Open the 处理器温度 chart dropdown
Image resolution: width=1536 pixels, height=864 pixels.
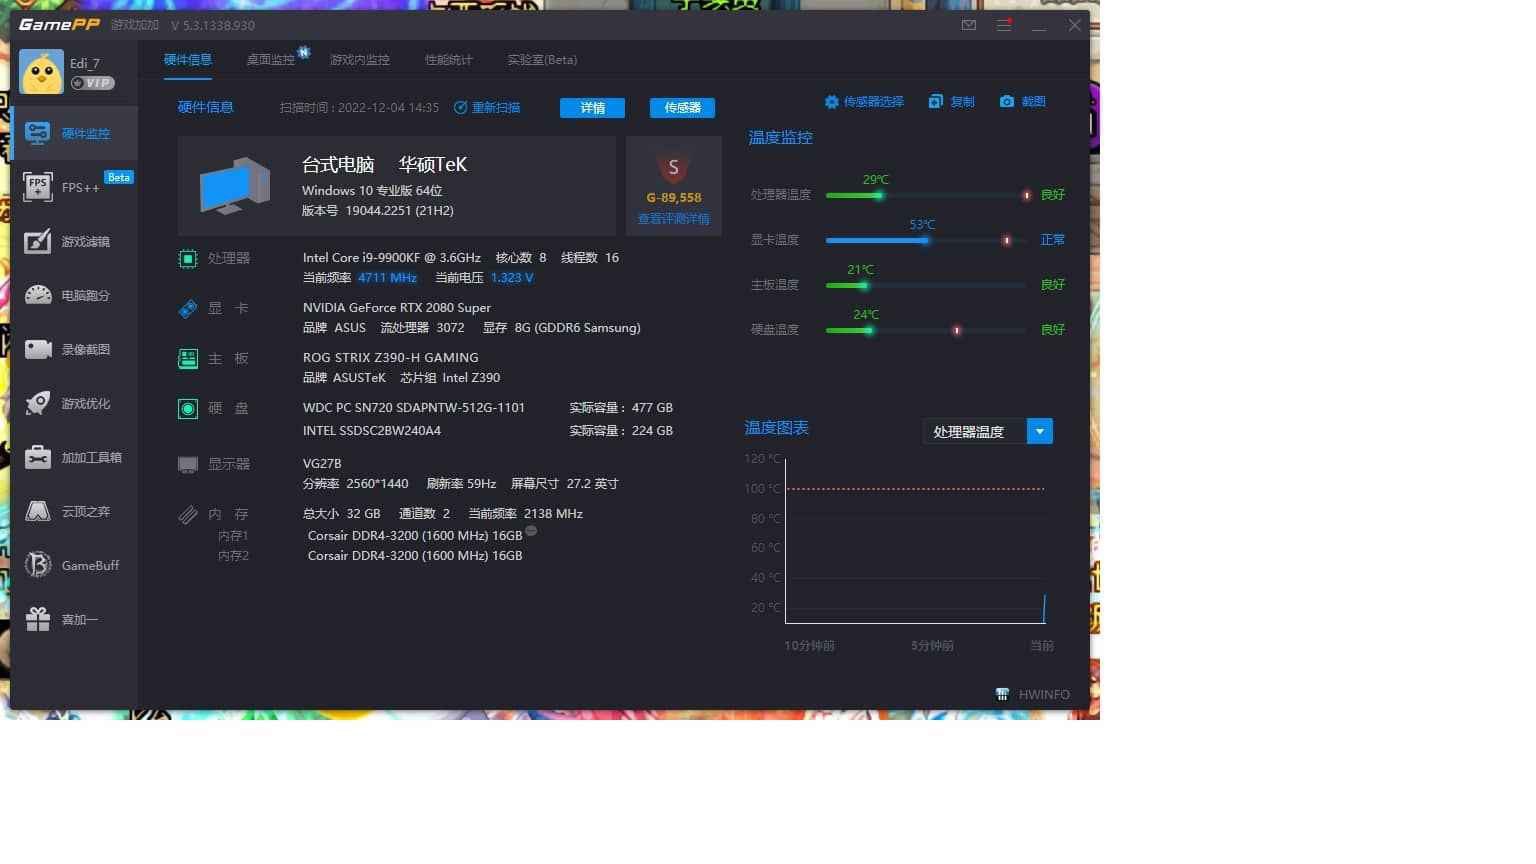[x=1039, y=431]
